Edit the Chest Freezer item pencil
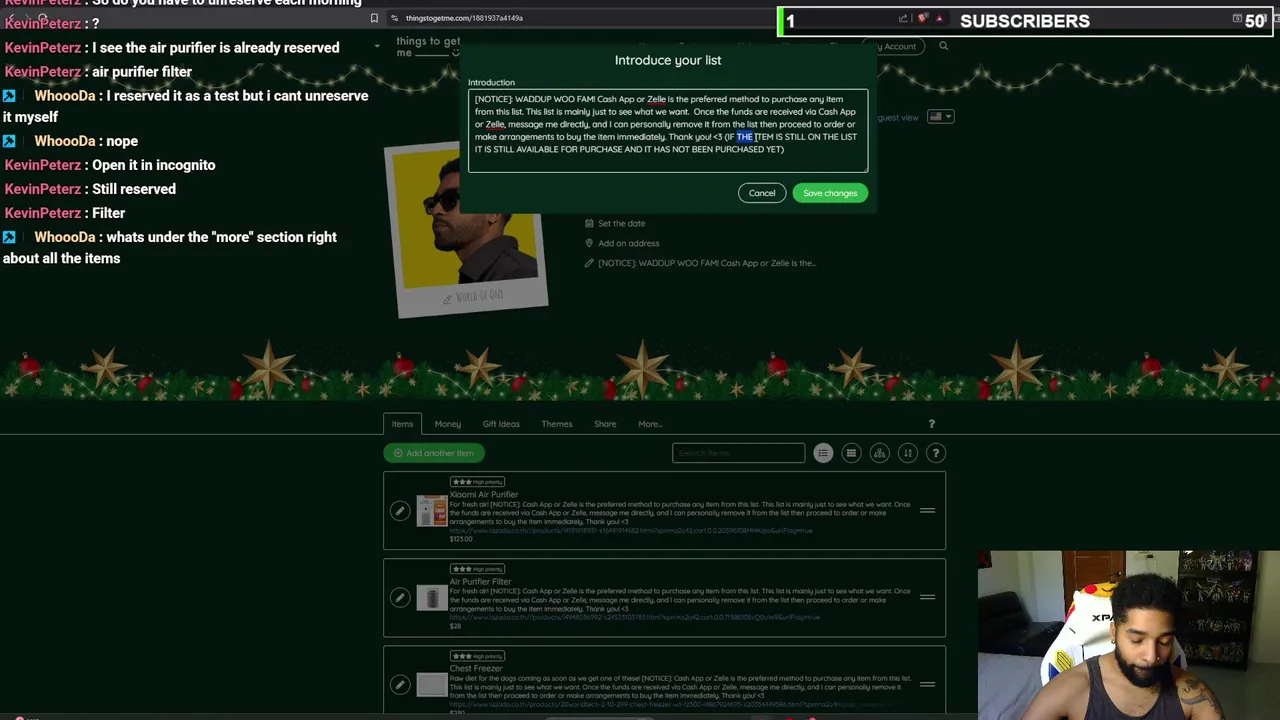The height and width of the screenshot is (720, 1280). (400, 685)
